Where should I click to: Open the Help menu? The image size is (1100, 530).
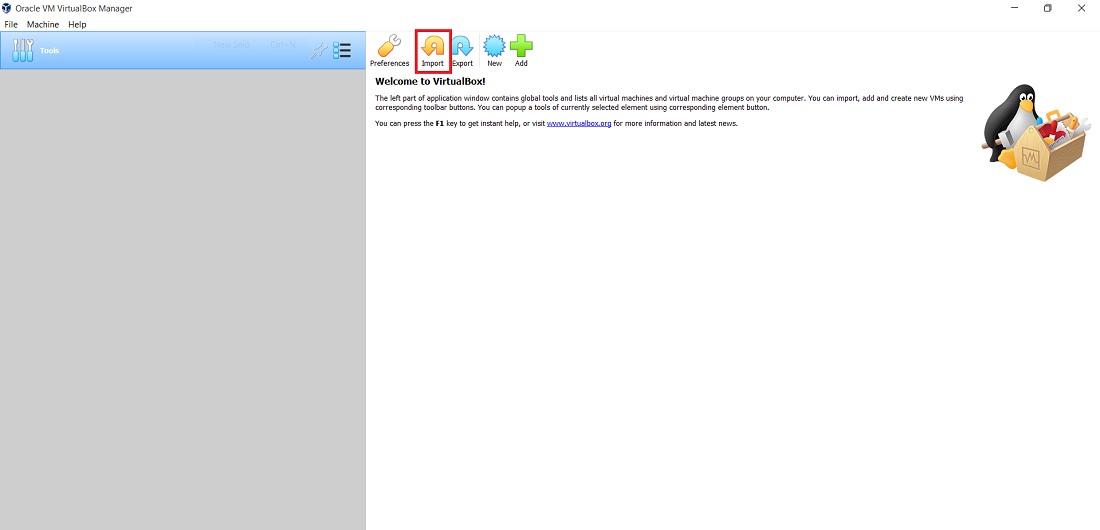(77, 24)
